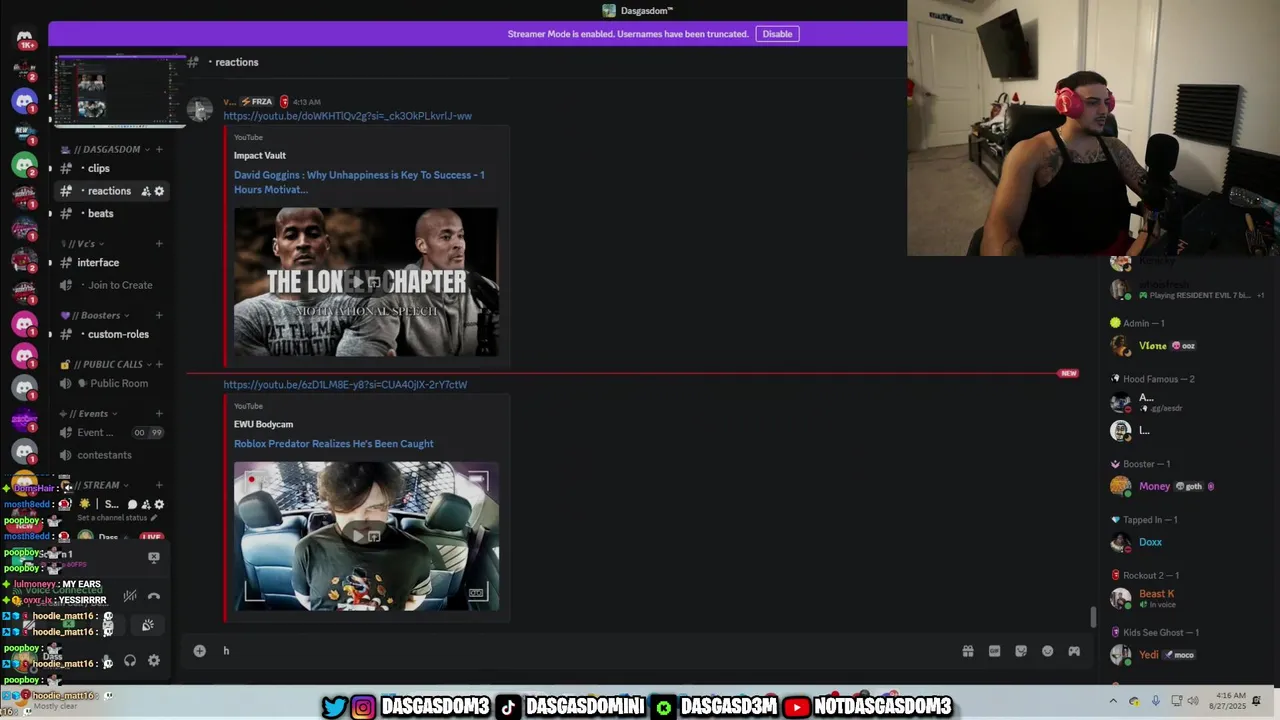The width and height of the screenshot is (1280, 720).
Task: Open notification bell in taskbar
Action: tap(1257, 701)
